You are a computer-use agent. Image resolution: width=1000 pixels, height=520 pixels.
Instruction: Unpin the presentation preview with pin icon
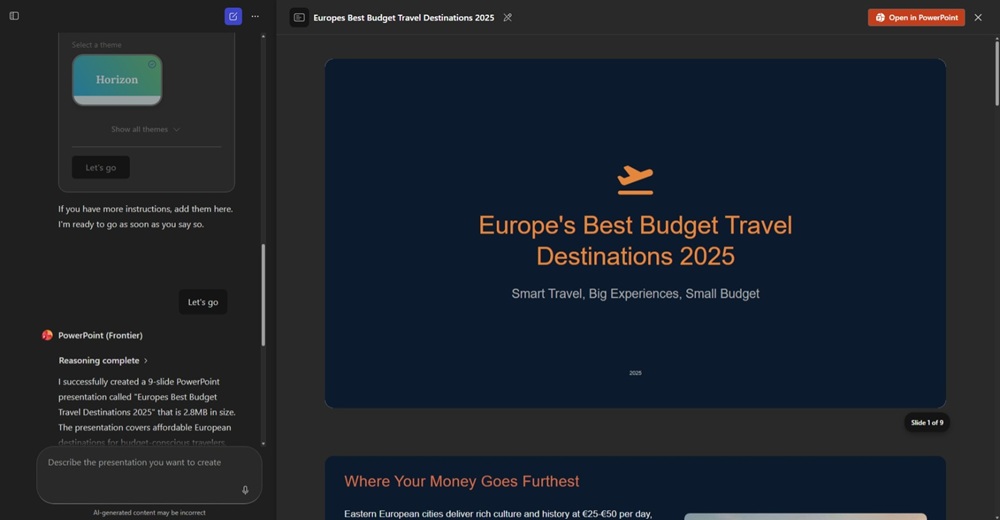(x=507, y=17)
